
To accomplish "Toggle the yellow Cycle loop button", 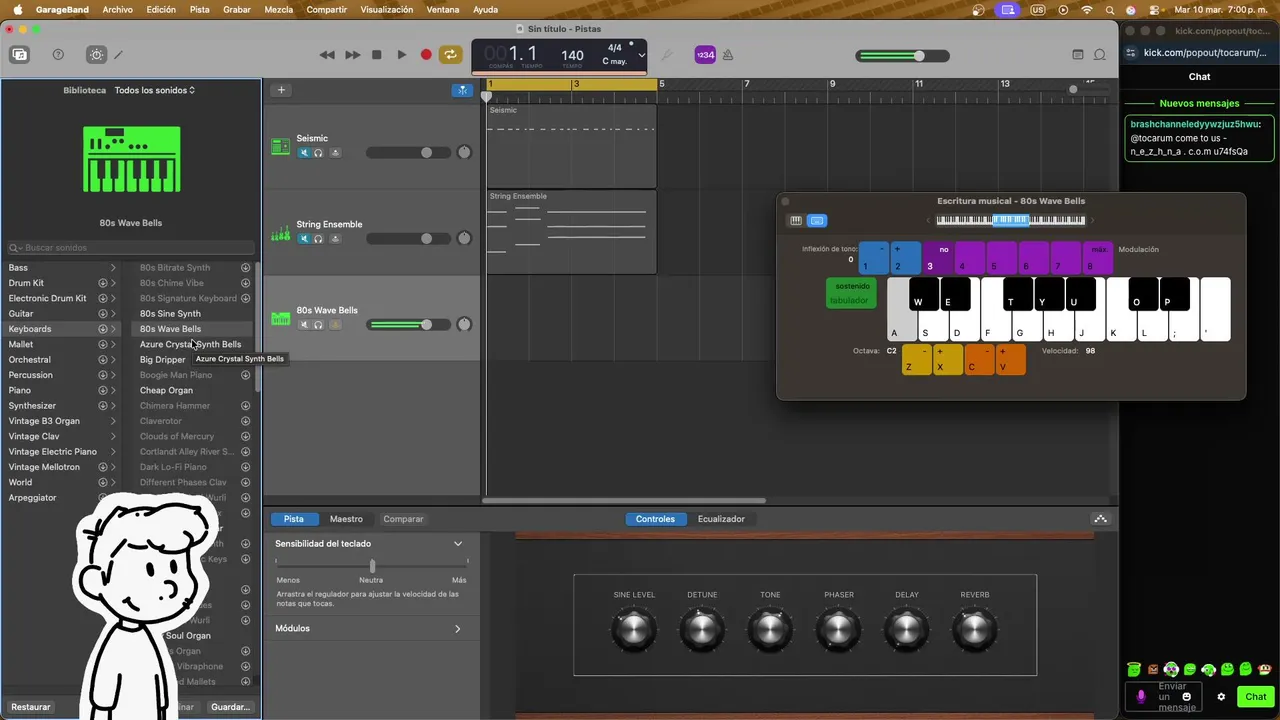I will [x=451, y=55].
